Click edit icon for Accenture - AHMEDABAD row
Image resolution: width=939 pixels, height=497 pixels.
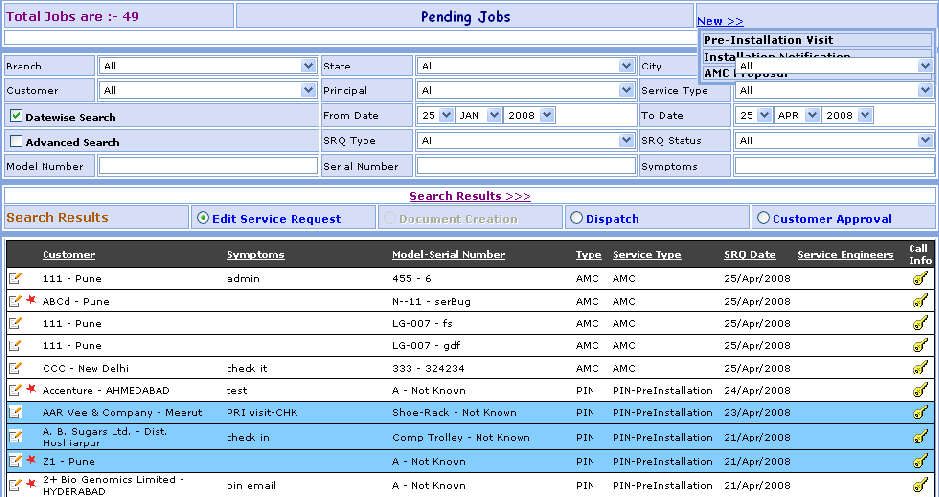[x=15, y=390]
